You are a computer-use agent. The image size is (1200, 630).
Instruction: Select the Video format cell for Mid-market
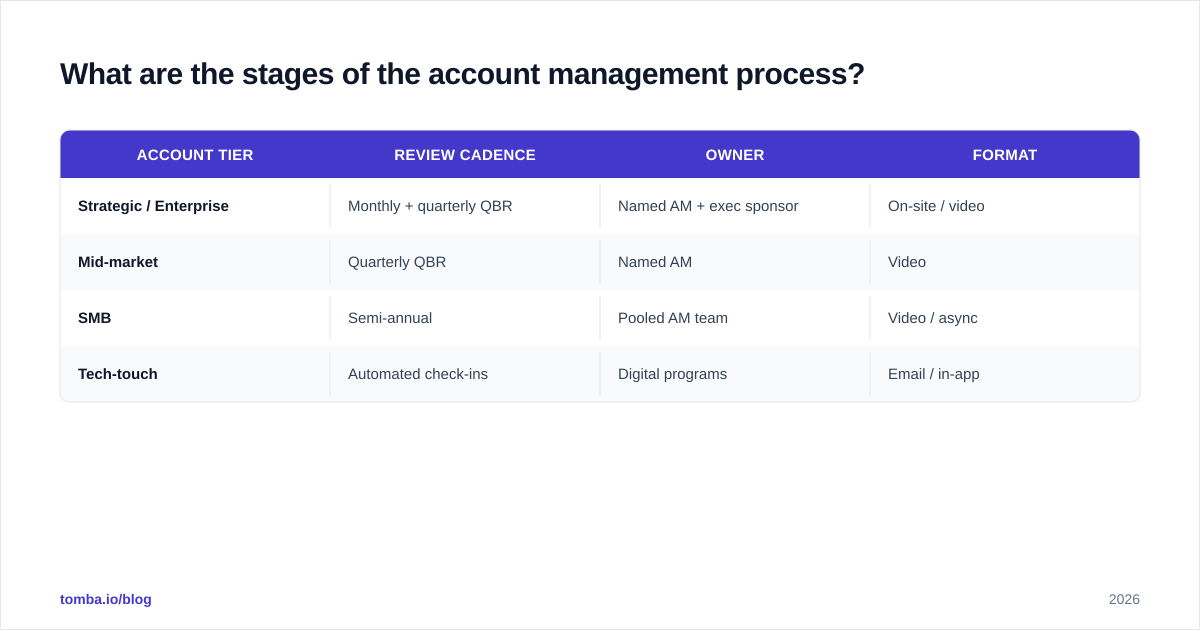[x=1005, y=262]
